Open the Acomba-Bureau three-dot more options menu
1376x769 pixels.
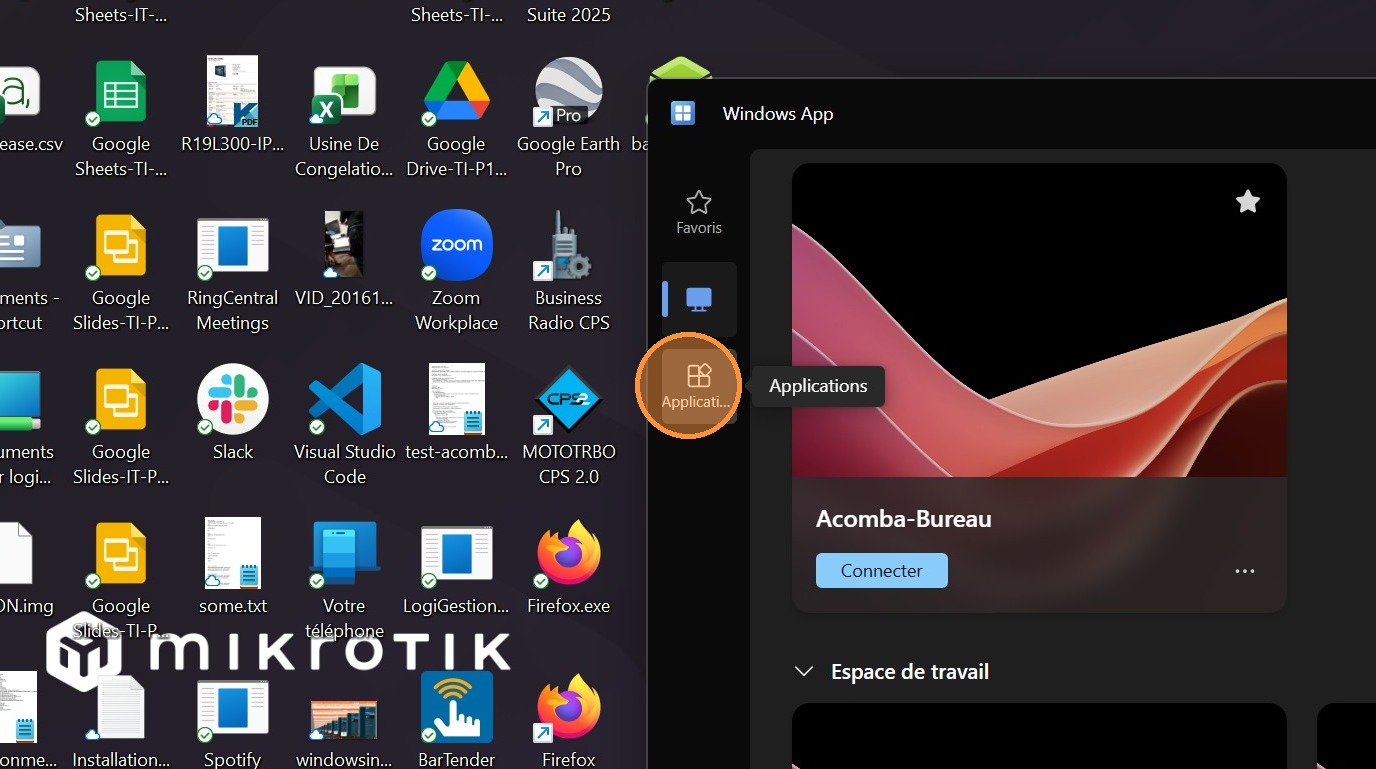pos(1244,571)
